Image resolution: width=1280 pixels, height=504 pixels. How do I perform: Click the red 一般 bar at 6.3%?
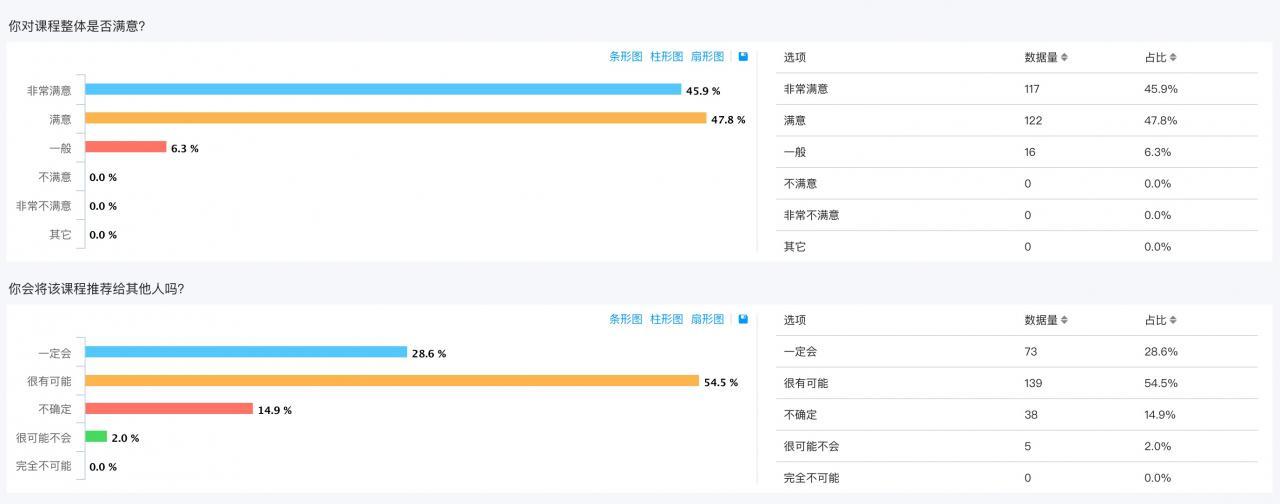[126, 147]
